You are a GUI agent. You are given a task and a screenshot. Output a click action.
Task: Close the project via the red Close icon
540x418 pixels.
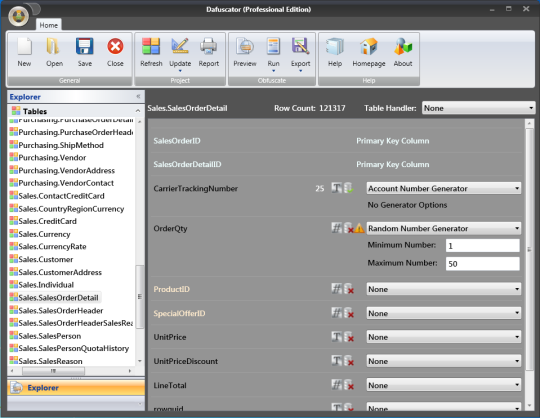pyautogui.click(x=115, y=47)
